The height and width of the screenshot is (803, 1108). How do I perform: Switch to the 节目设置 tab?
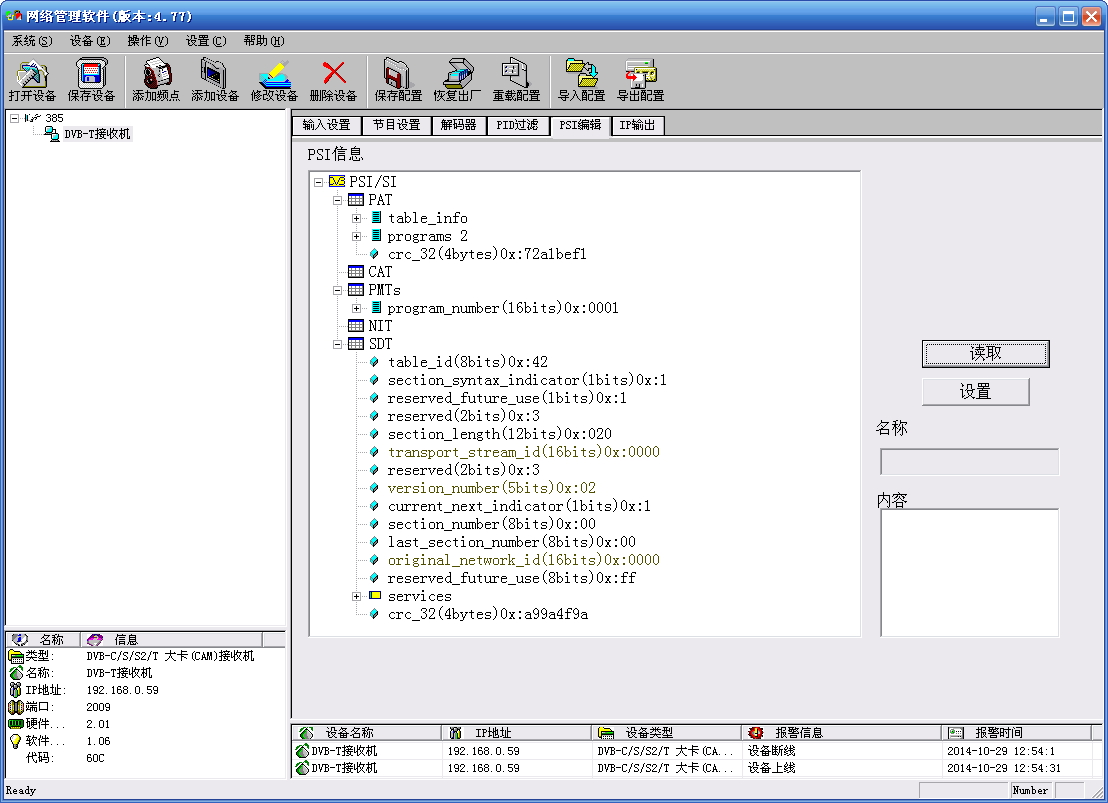coord(396,125)
